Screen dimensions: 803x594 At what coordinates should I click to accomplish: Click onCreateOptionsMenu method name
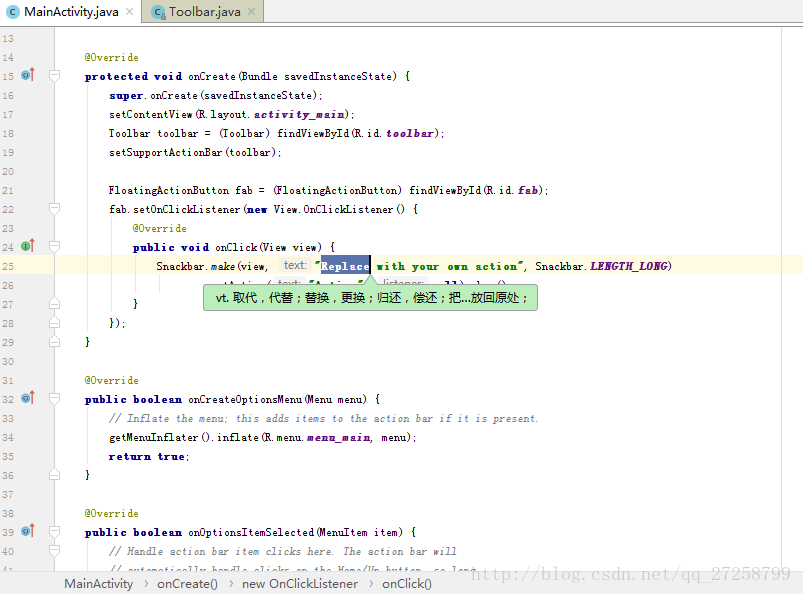pyautogui.click(x=245, y=399)
